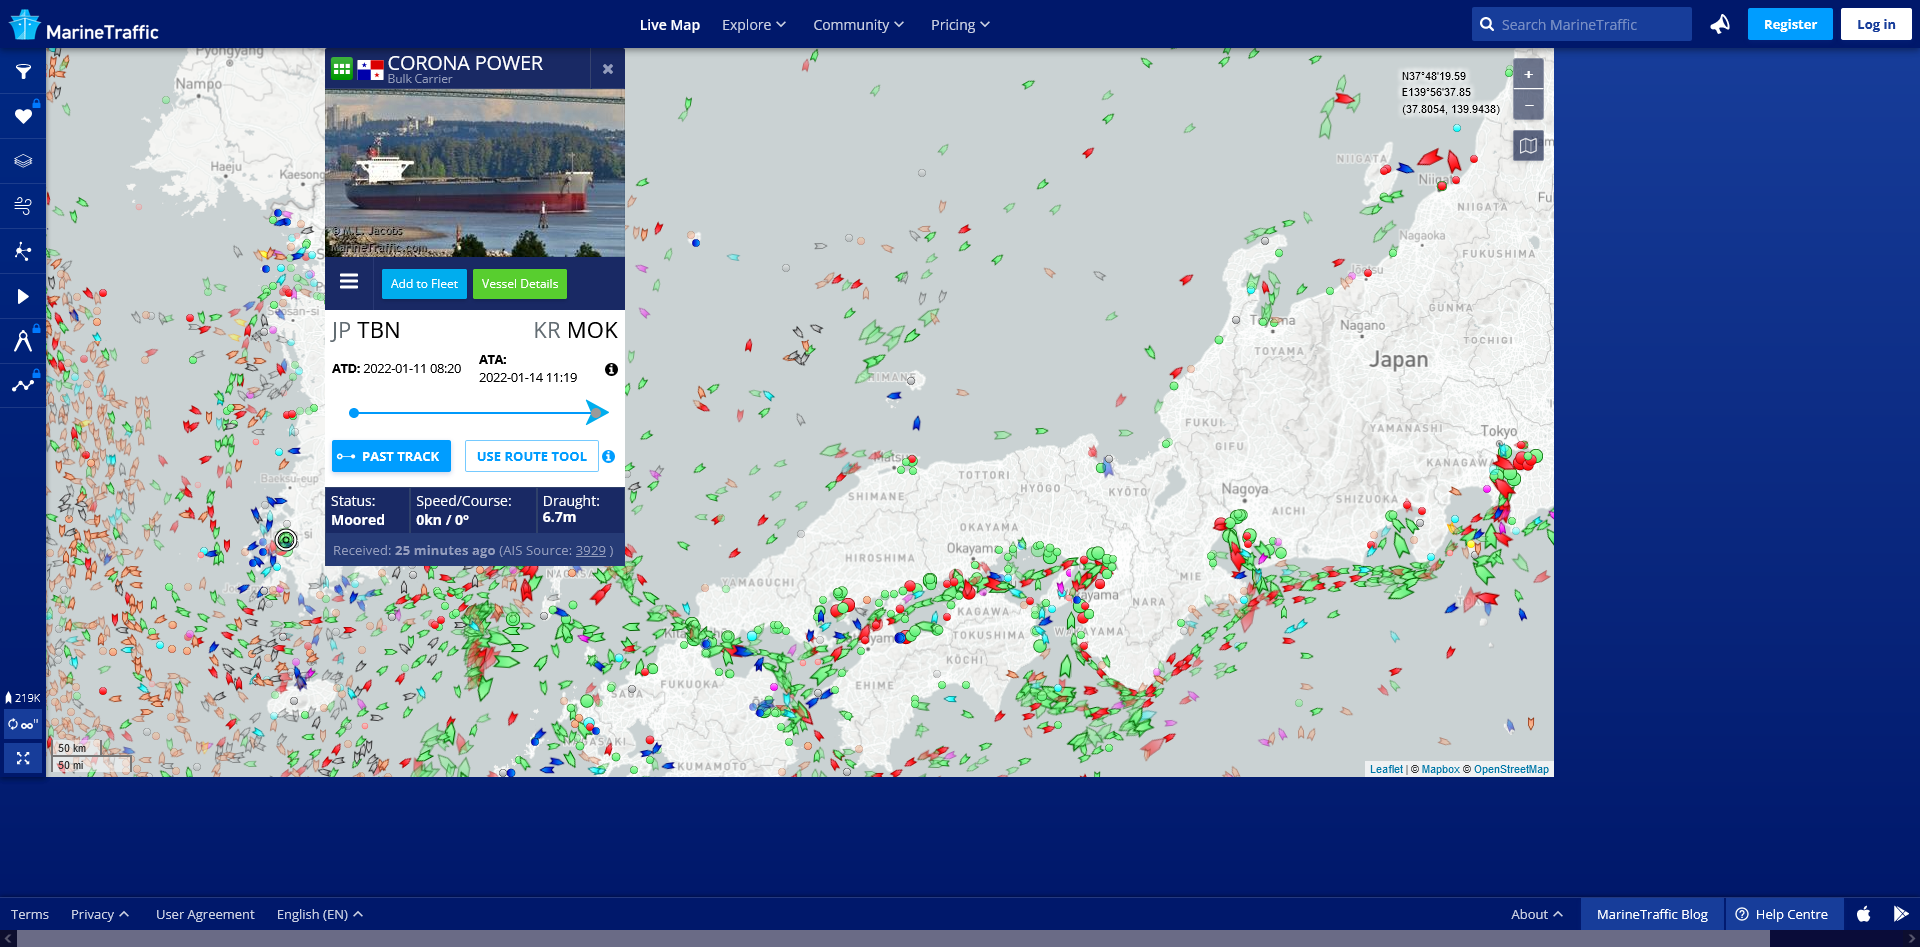Open the density maps icon

(23, 251)
